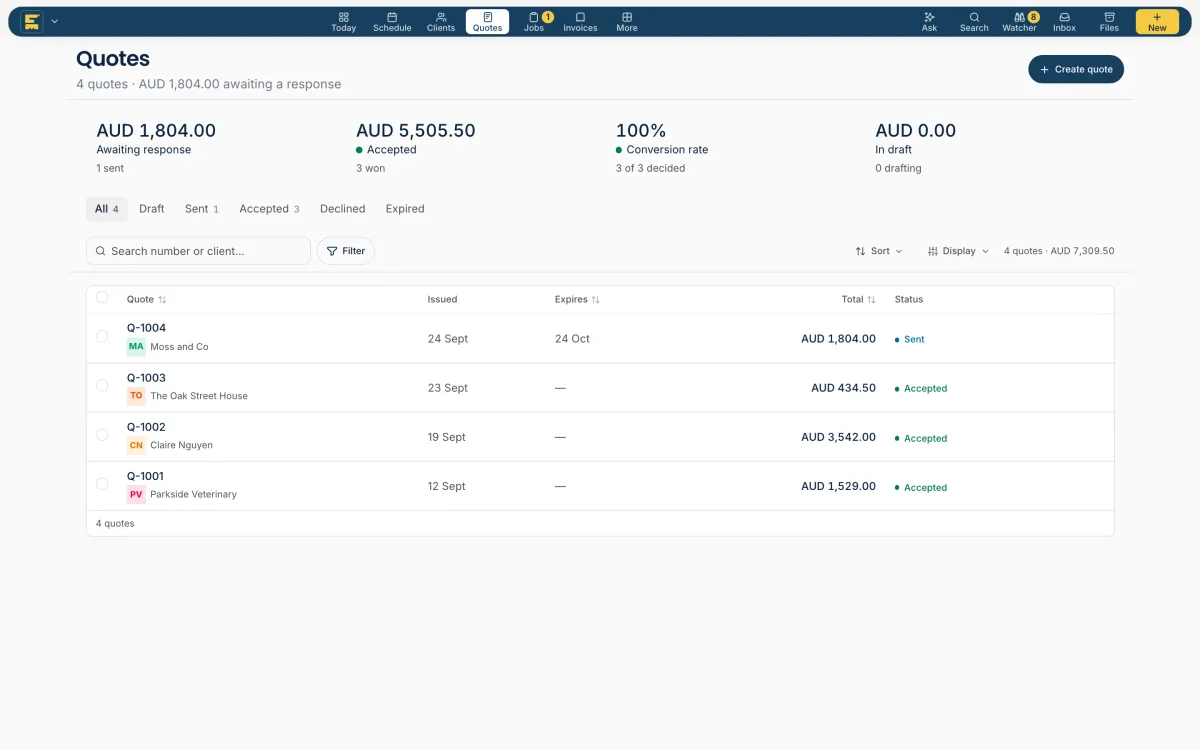The height and width of the screenshot is (750, 1200).
Task: Open the Today dashboard icon
Action: (x=343, y=17)
